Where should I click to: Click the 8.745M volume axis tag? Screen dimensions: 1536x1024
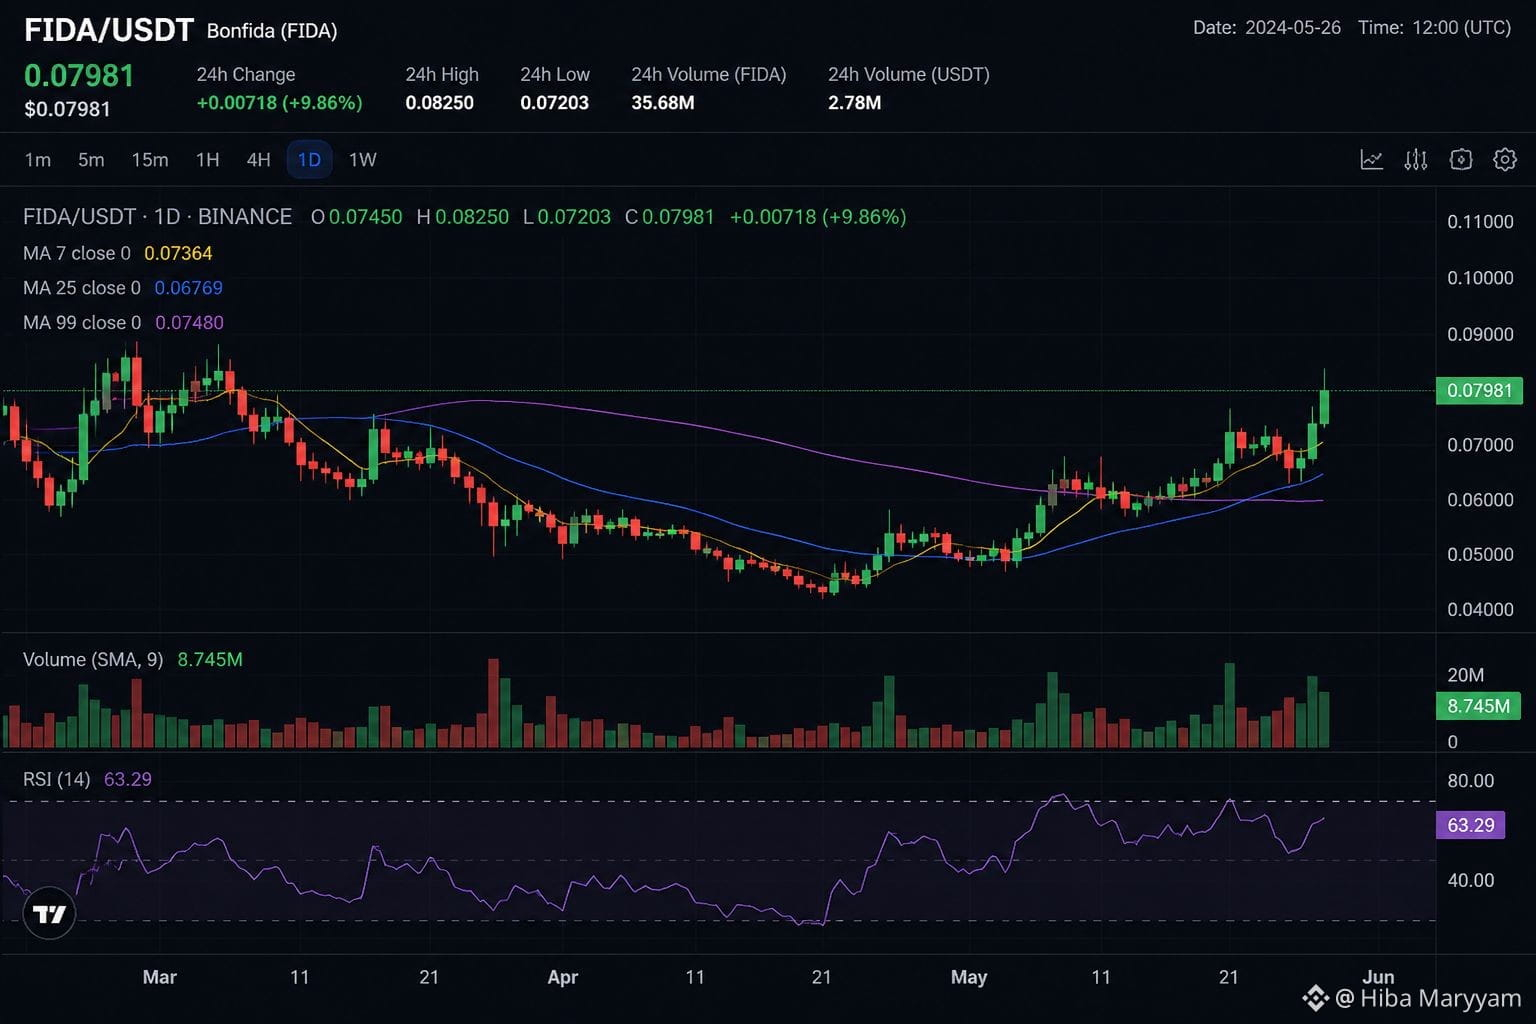tap(1479, 706)
